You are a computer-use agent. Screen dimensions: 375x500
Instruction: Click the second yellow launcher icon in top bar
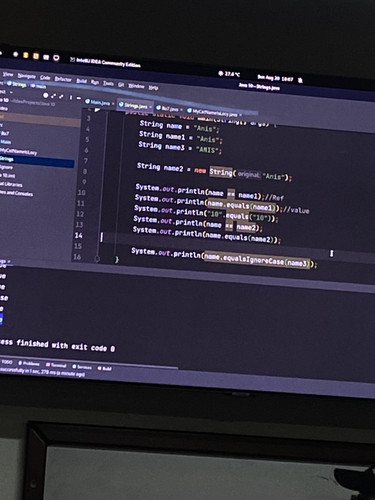[36, 56]
